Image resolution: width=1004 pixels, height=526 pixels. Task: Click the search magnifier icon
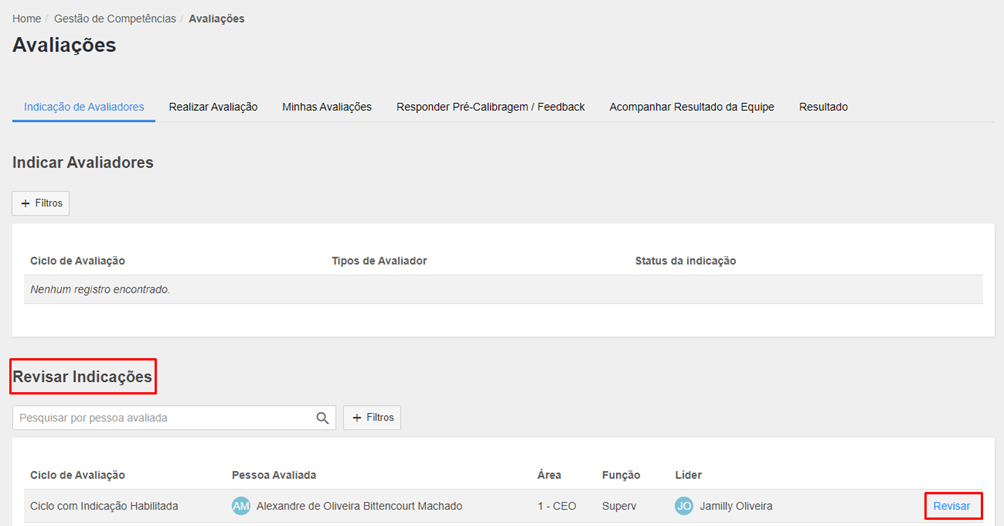pyautogui.click(x=322, y=418)
